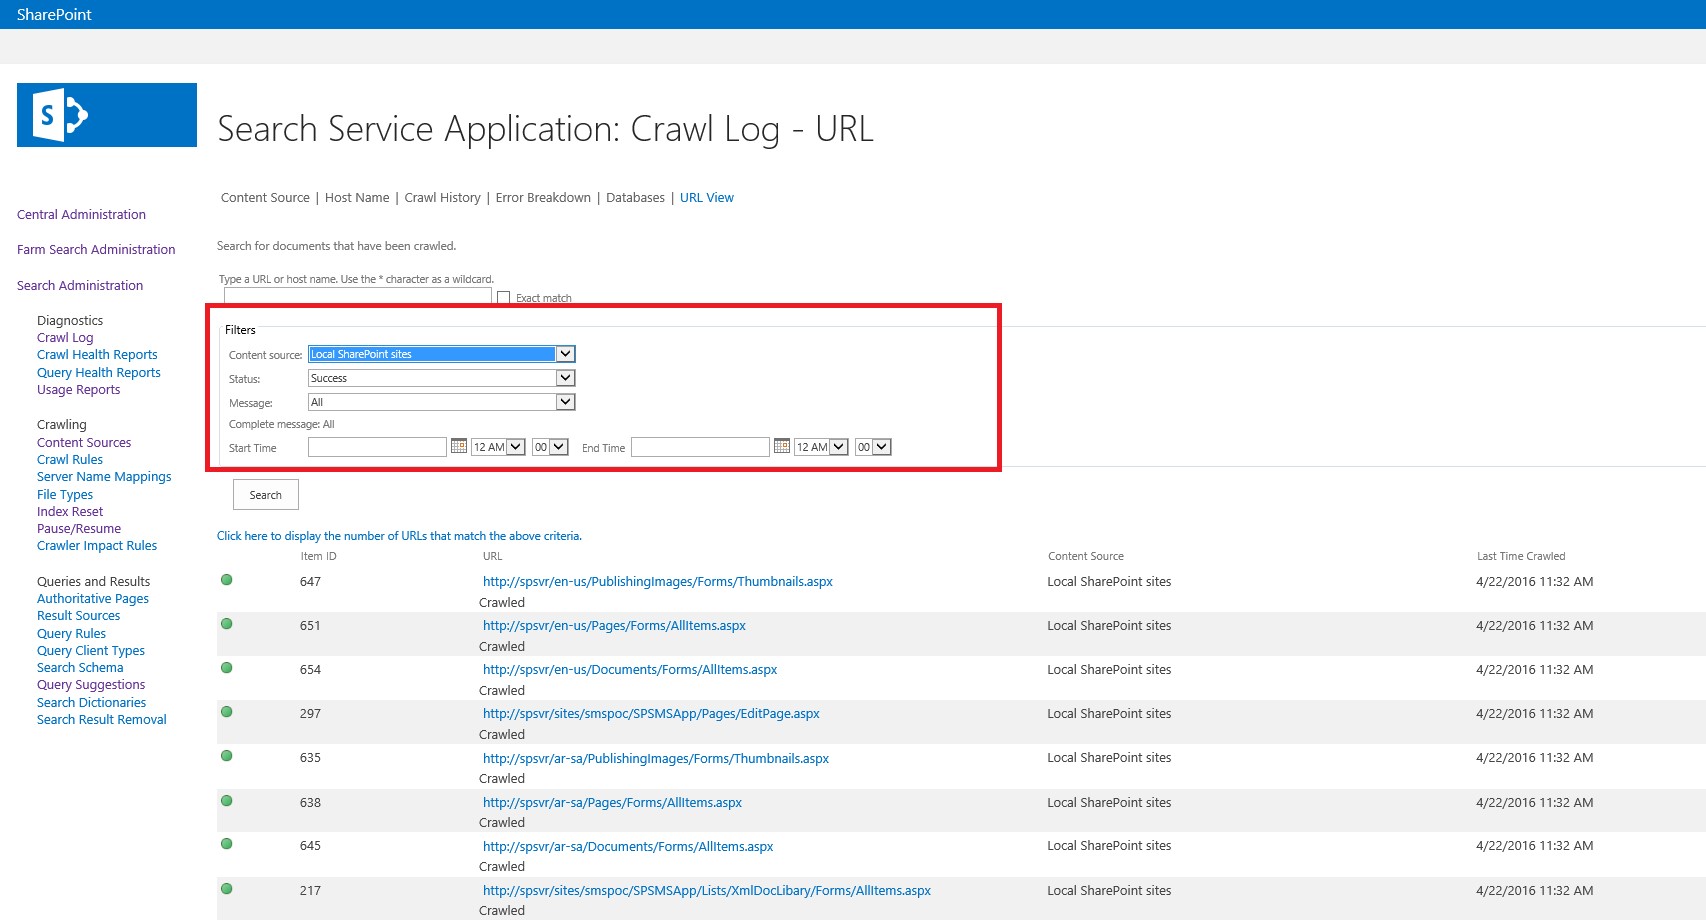
Task: Open Pause/Resume link
Action: [79, 529]
